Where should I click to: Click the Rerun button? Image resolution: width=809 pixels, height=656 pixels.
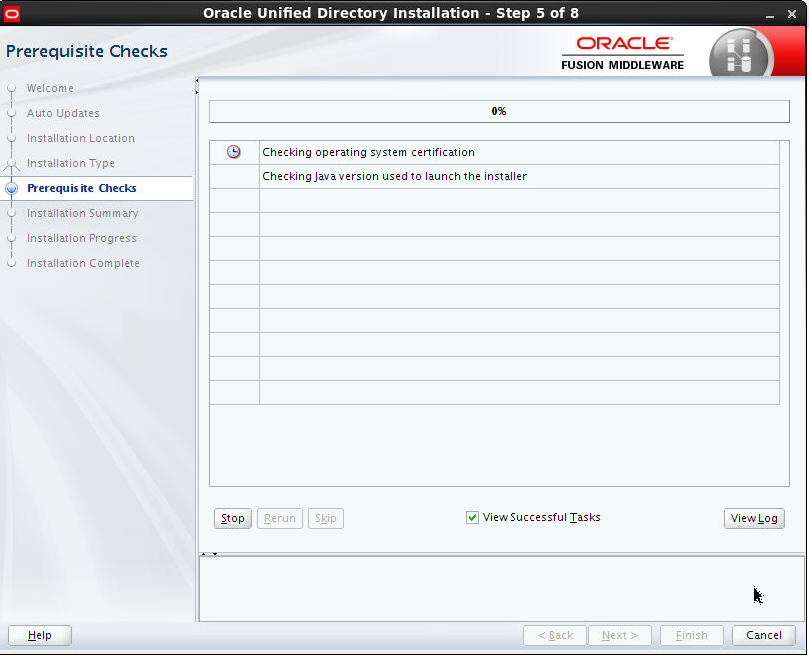[x=280, y=518]
